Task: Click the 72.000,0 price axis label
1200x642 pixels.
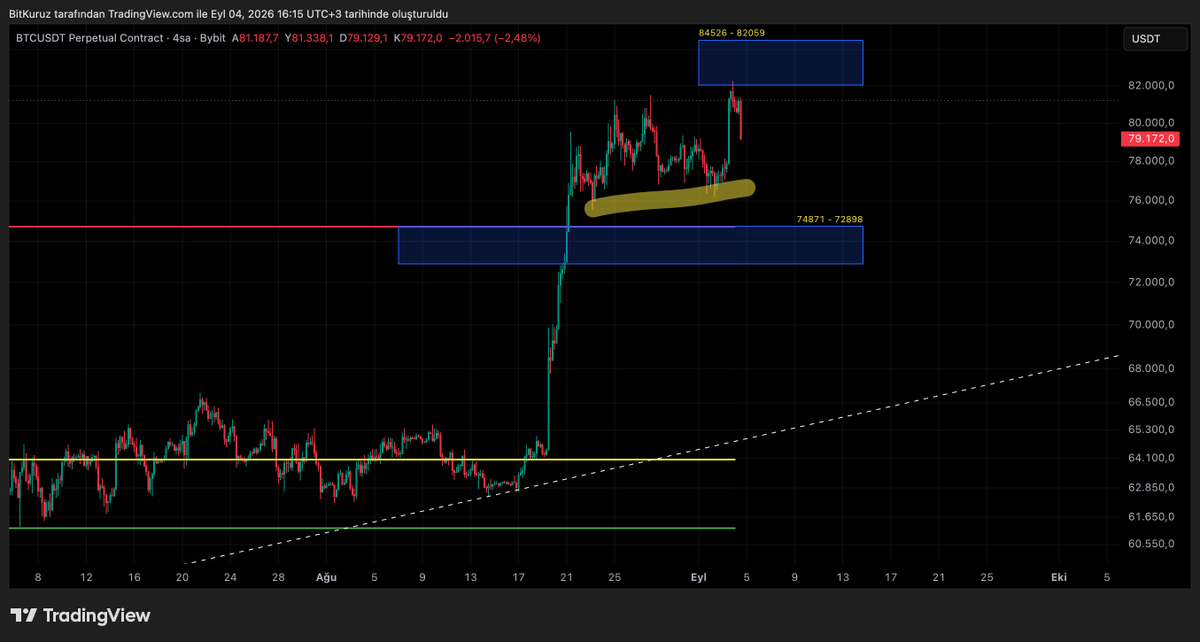Action: point(1150,282)
